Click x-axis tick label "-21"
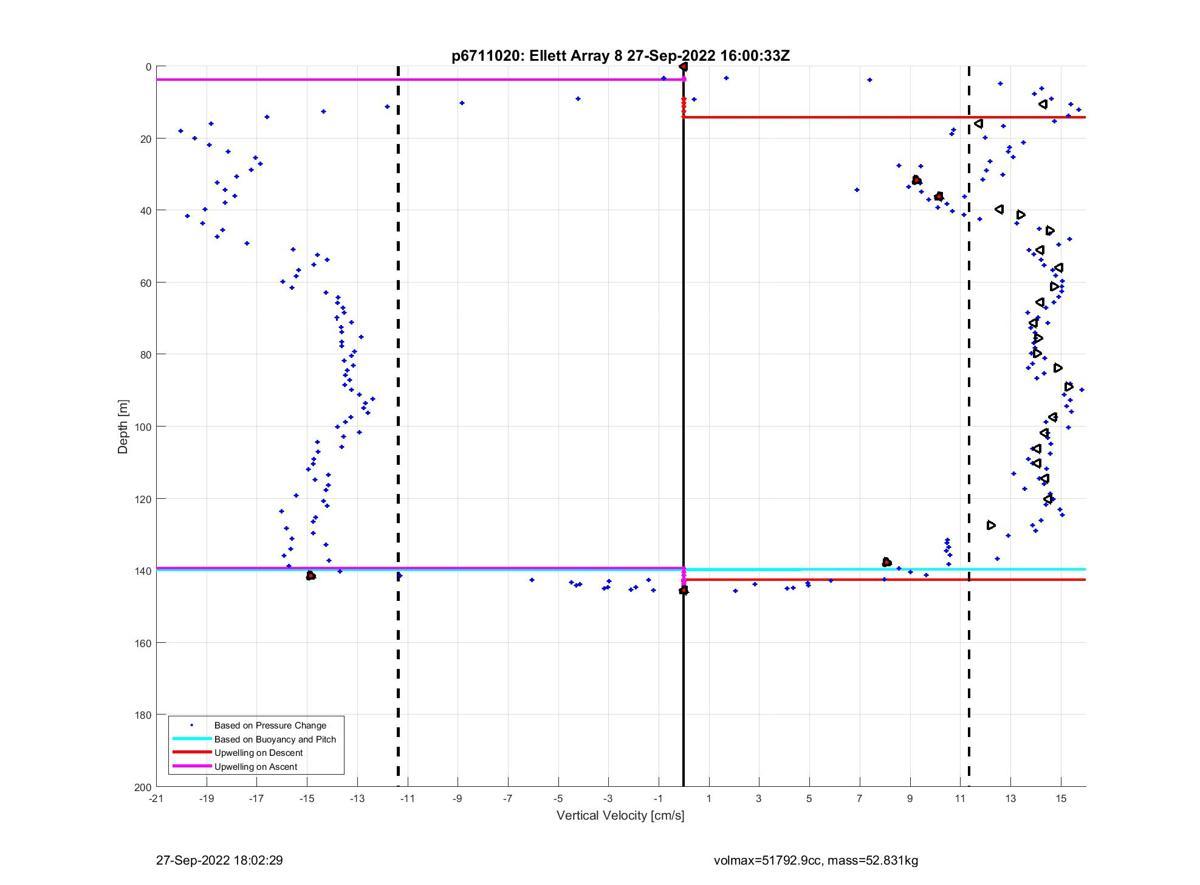Image resolution: width=1200 pixels, height=885 pixels. point(156,798)
